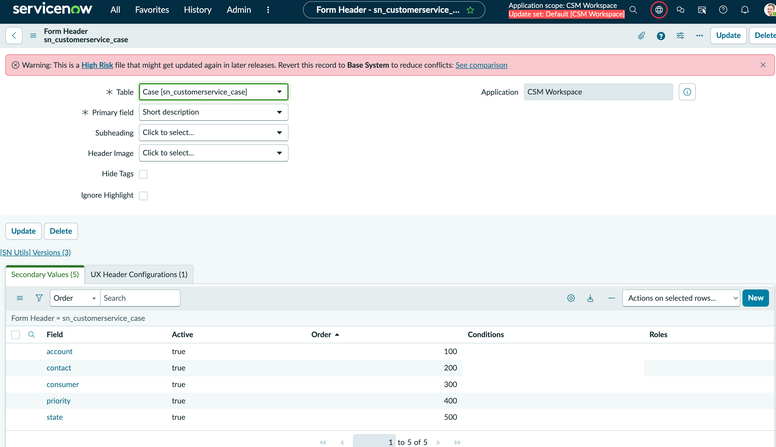Image resolution: width=776 pixels, height=447 pixels.
Task: Open the Subheading dropdown
Action: point(213,133)
